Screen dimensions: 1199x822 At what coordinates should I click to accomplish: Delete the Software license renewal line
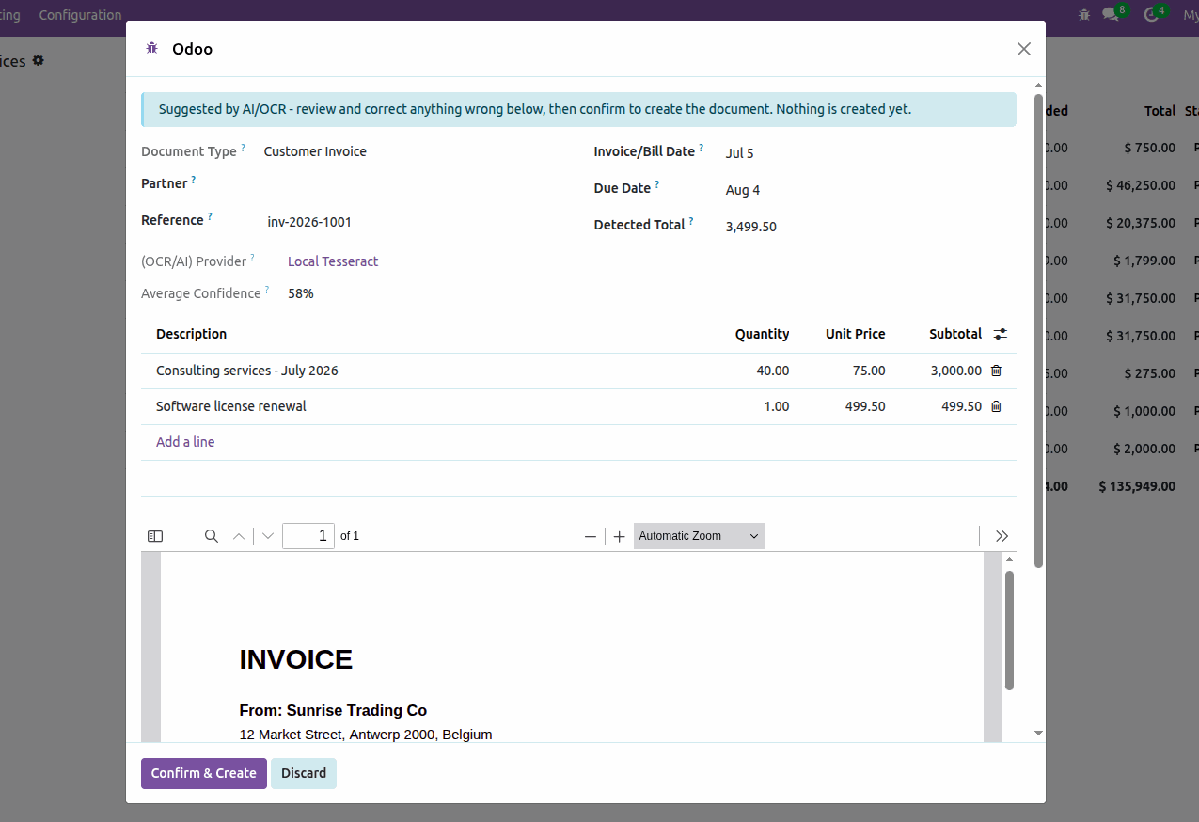tap(996, 407)
